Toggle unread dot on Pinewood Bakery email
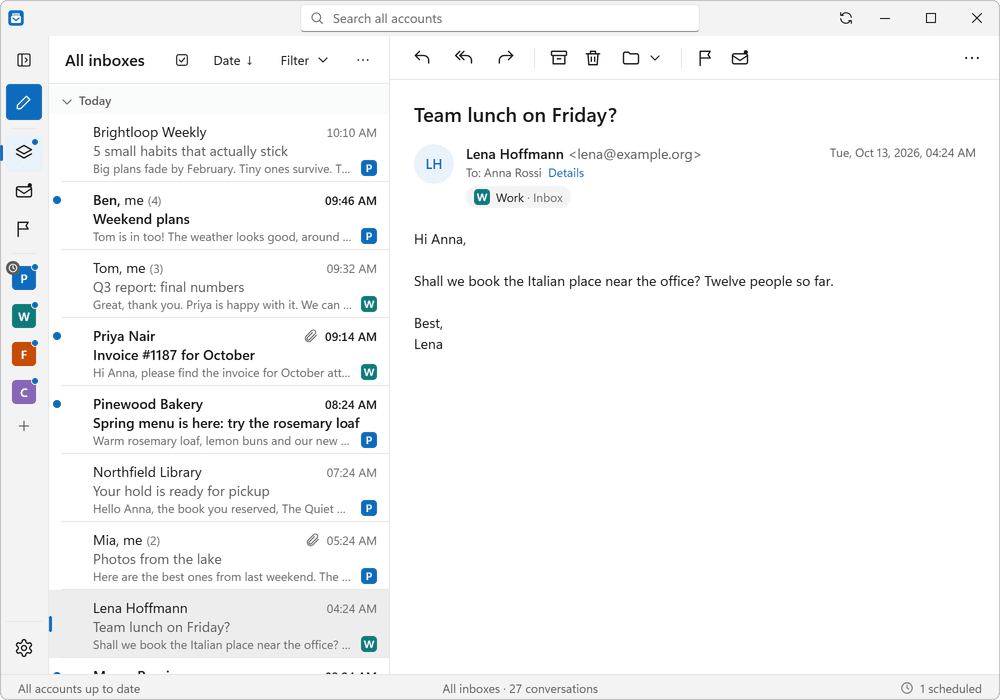 57,404
